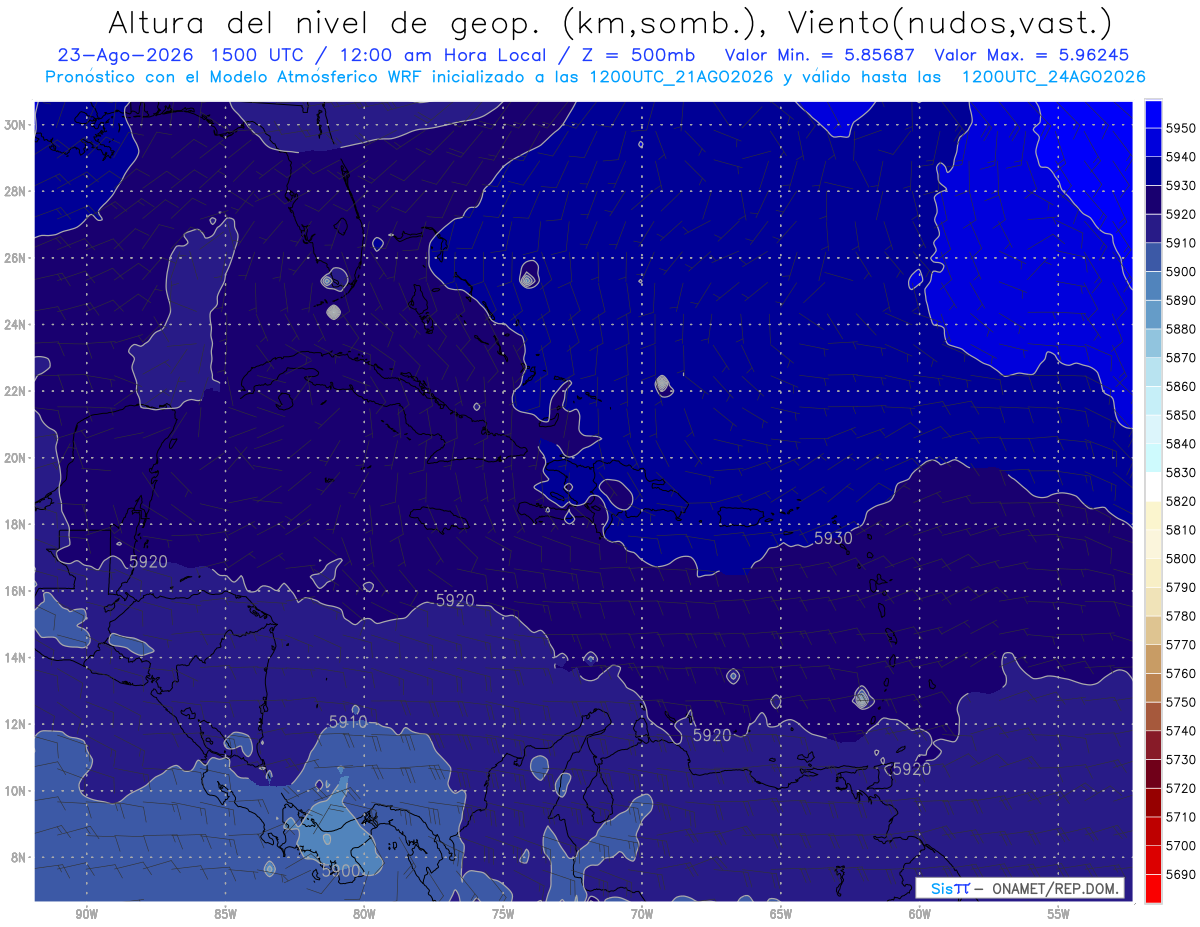Click the 5770 value in the color legend
The image size is (1200, 927).
1181,644
